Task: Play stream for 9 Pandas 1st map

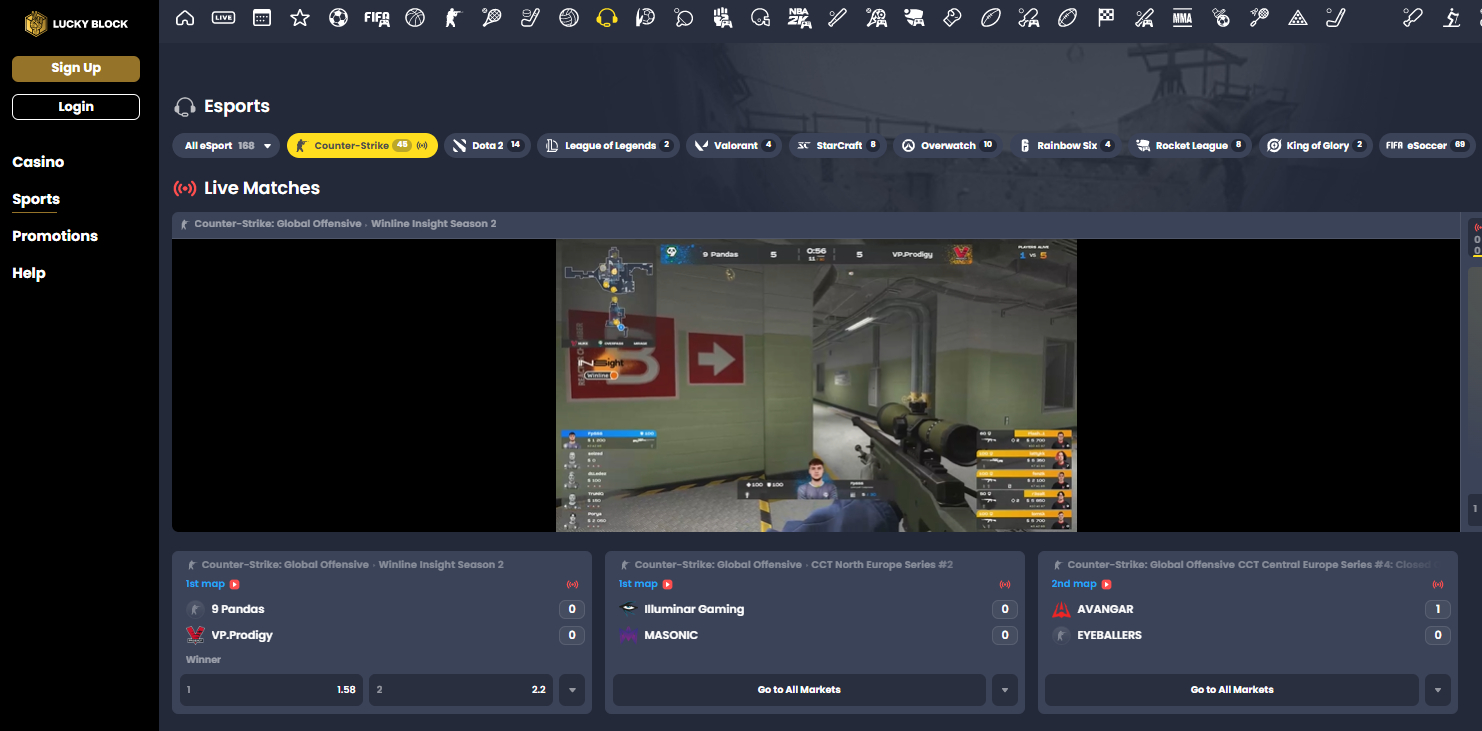Action: click(235, 584)
